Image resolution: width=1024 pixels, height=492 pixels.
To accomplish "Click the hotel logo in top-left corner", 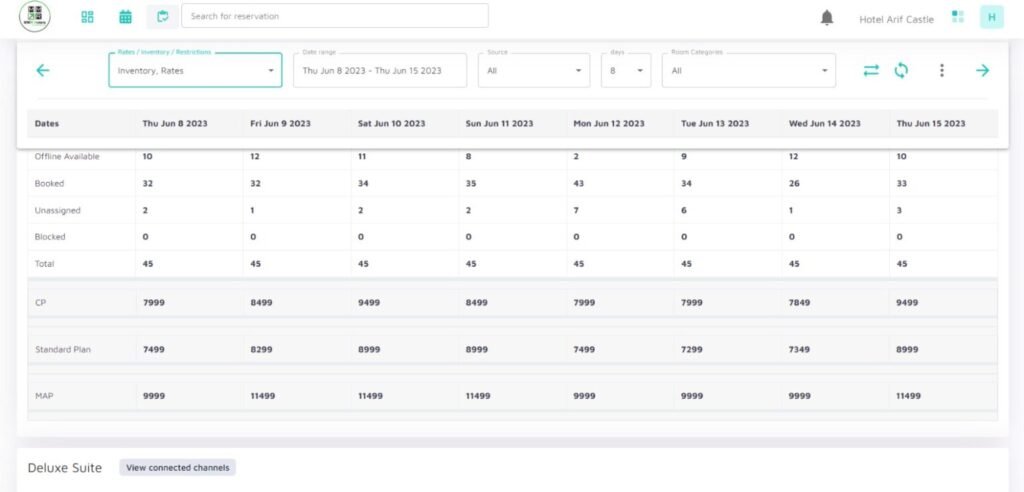I will (34, 16).
